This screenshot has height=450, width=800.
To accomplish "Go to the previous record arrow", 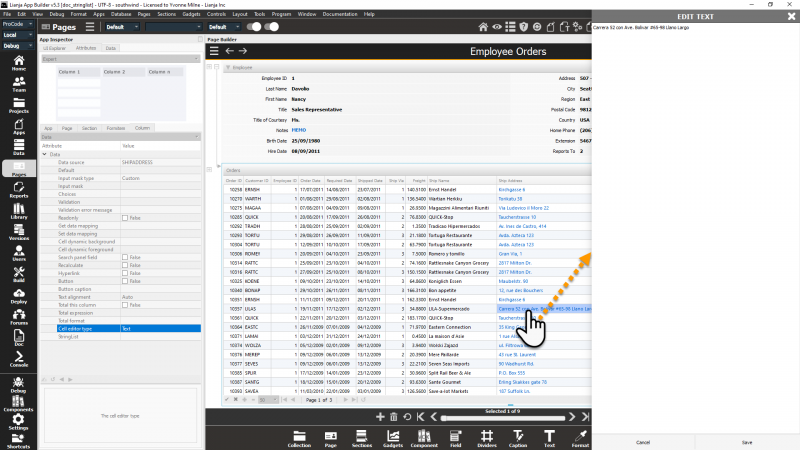I will [434, 417].
